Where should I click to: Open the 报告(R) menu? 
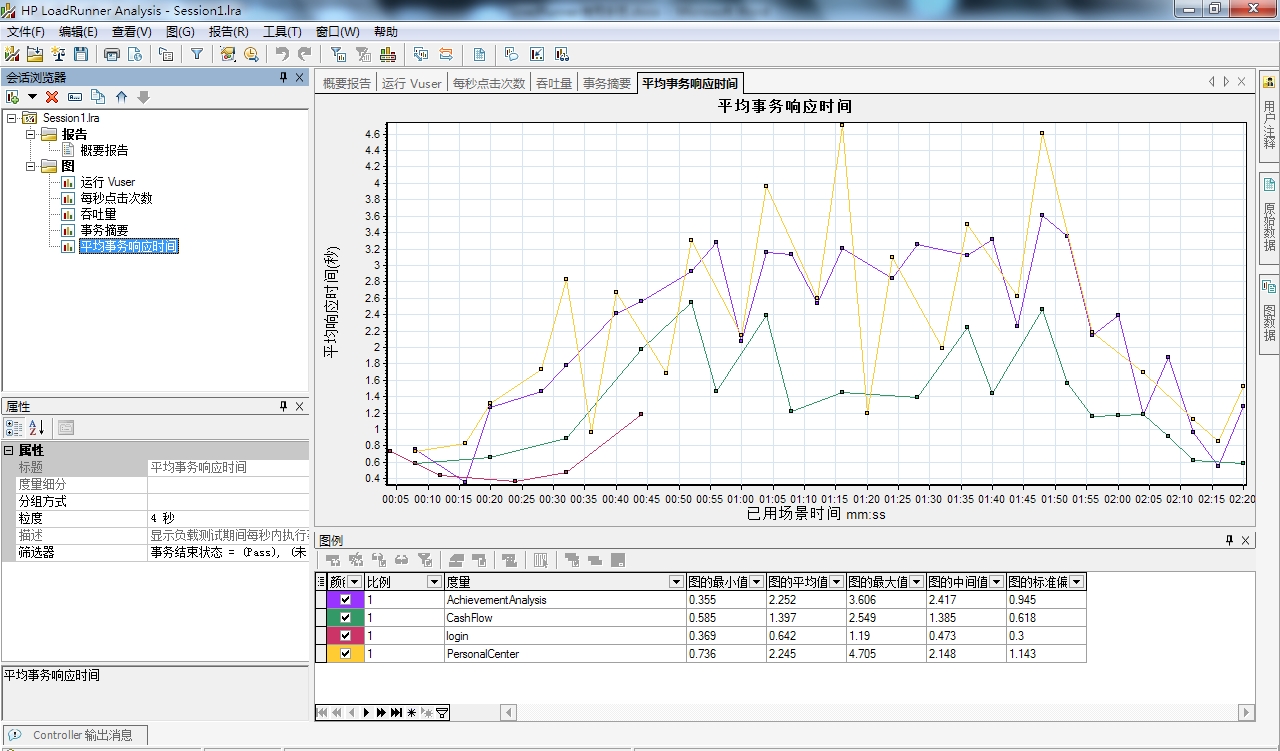(229, 32)
